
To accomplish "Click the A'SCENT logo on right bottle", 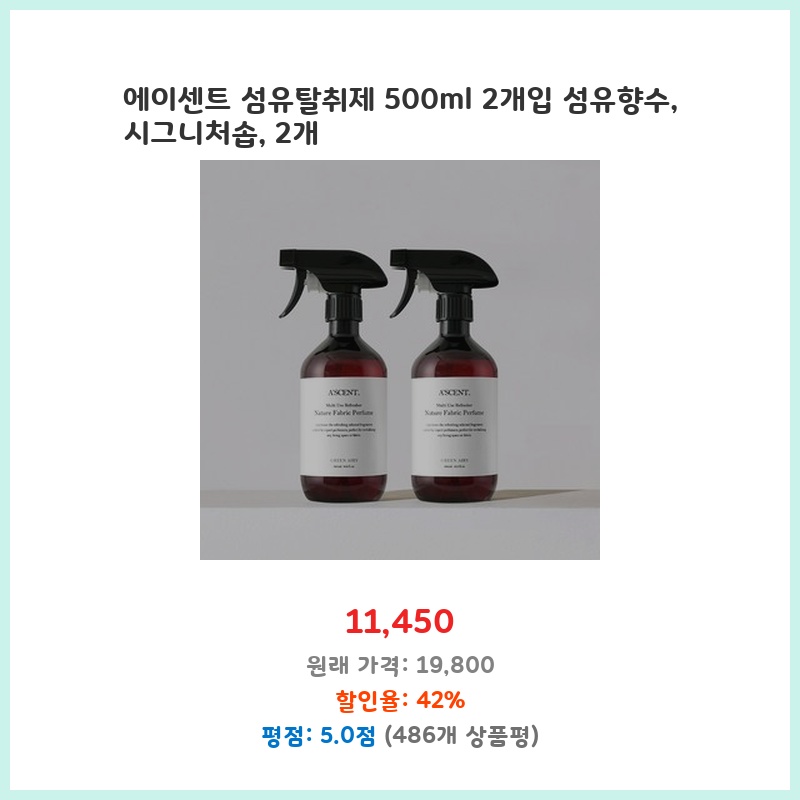I will (455, 392).
